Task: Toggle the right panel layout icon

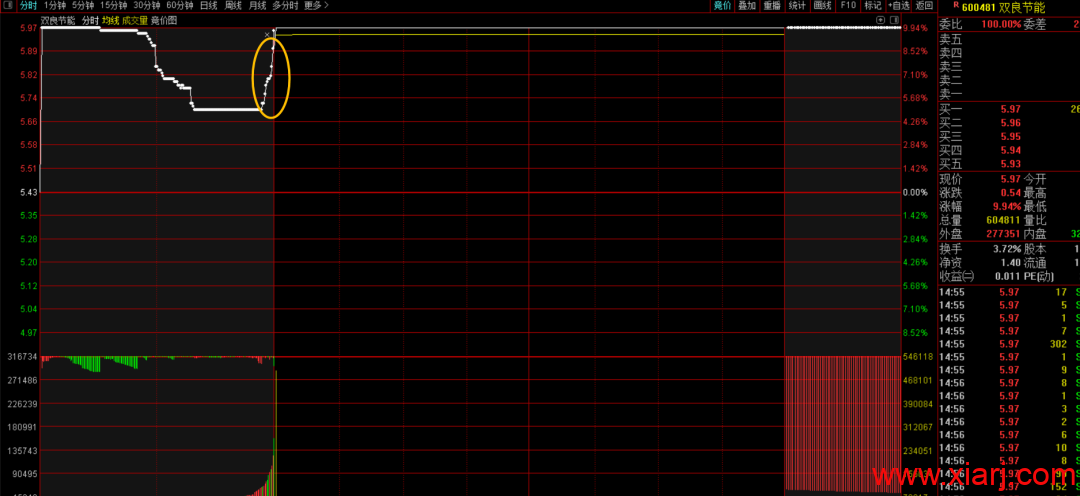Action: [894, 20]
